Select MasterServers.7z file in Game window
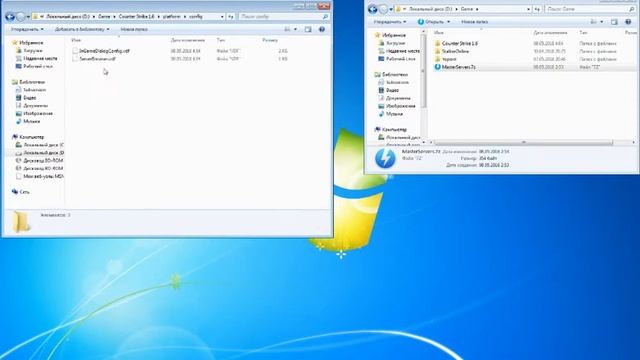The image size is (640, 360). point(459,67)
